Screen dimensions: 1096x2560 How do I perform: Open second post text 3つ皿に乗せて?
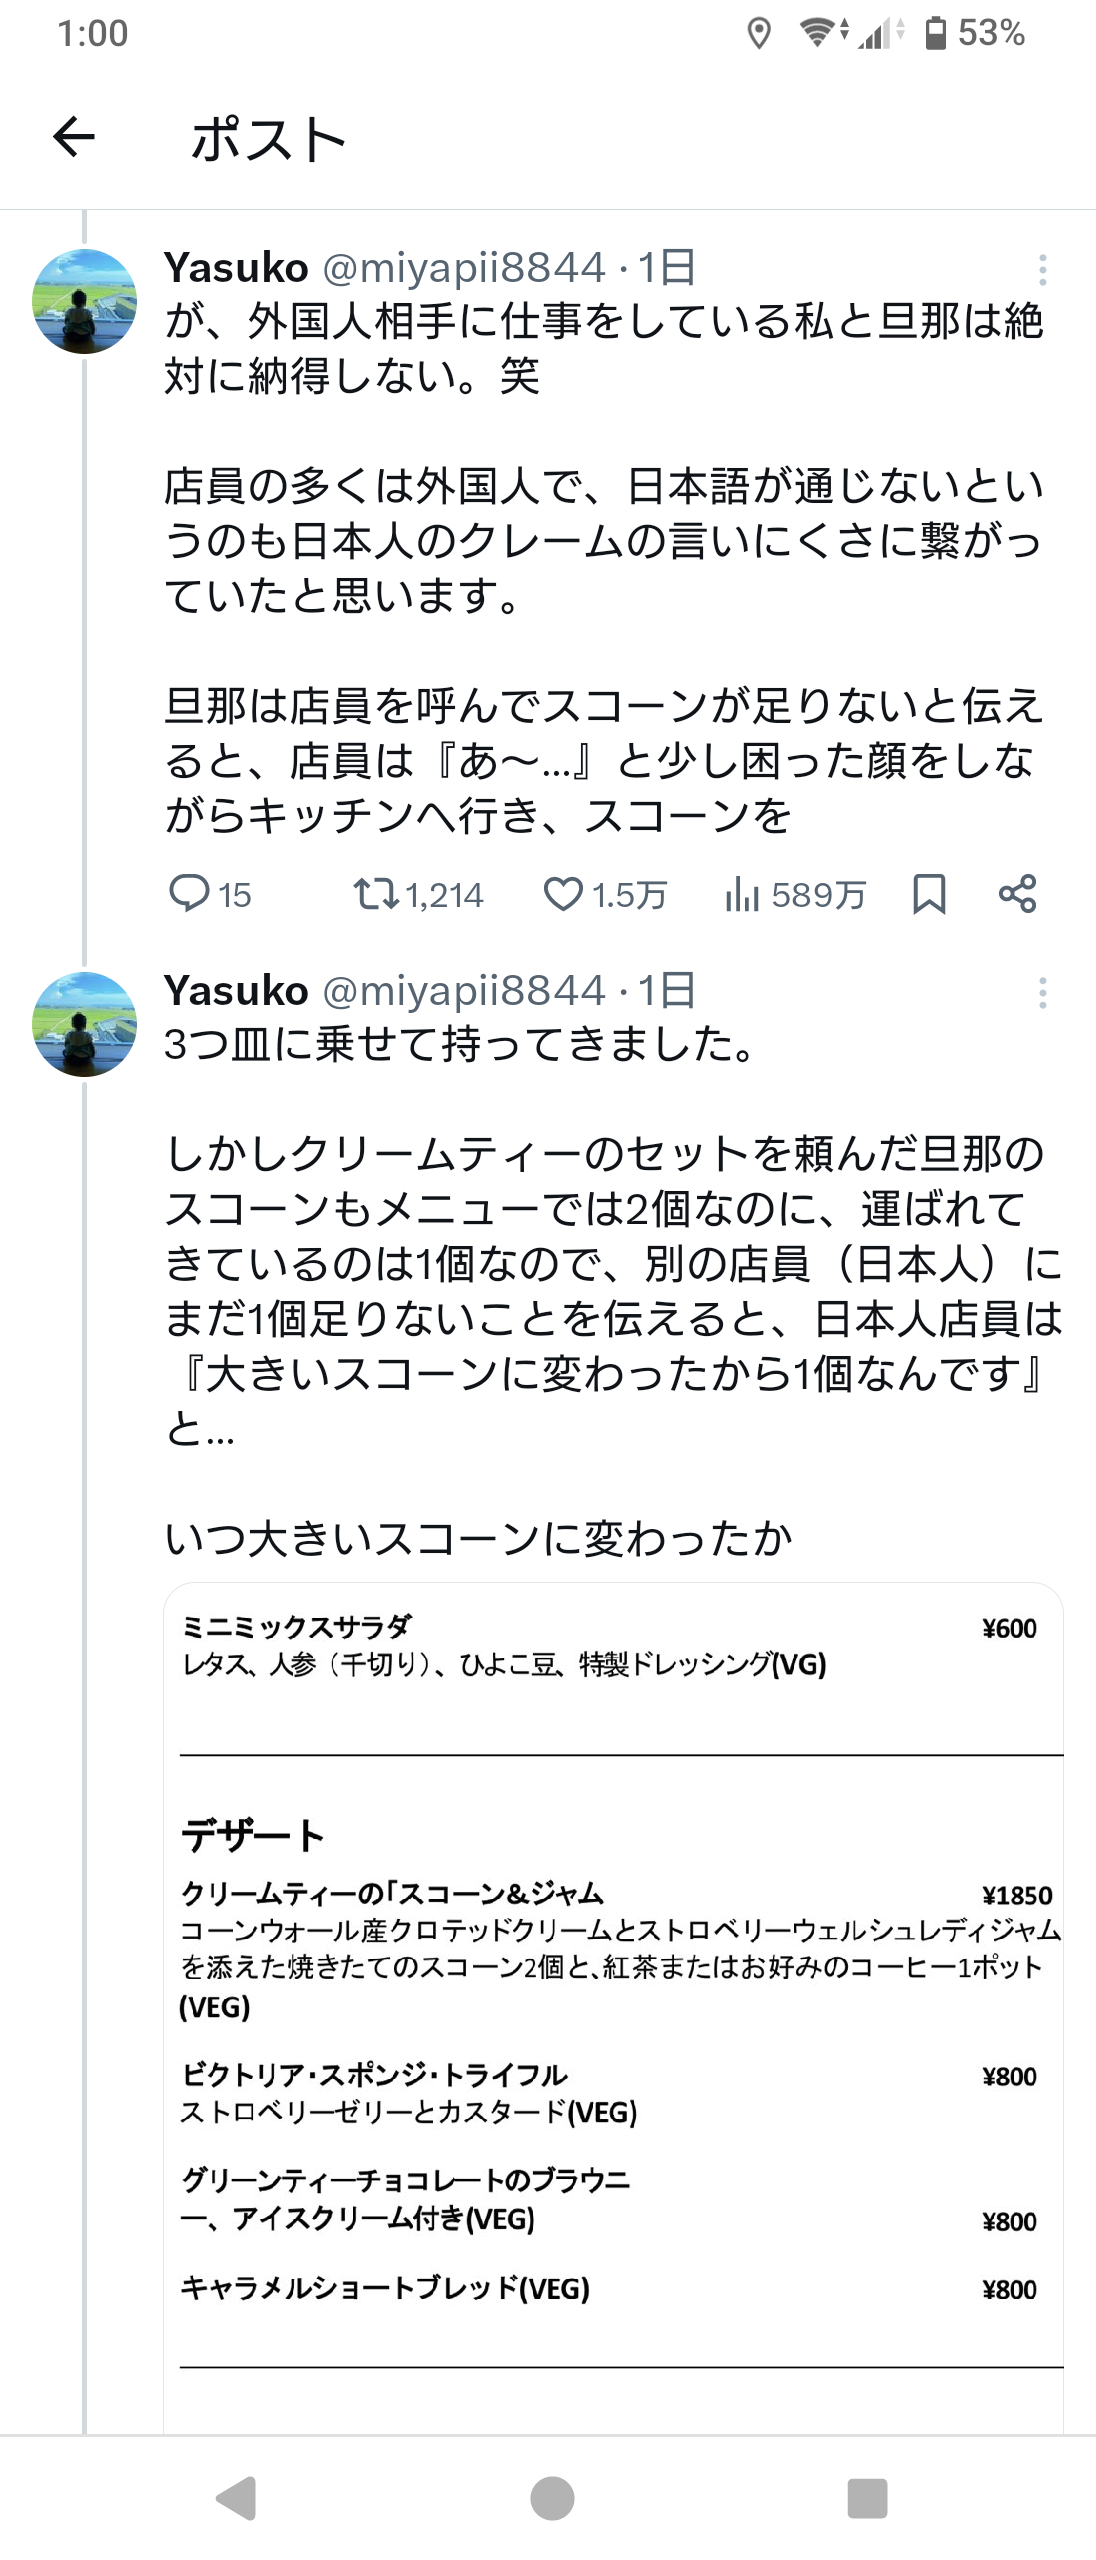(460, 1045)
